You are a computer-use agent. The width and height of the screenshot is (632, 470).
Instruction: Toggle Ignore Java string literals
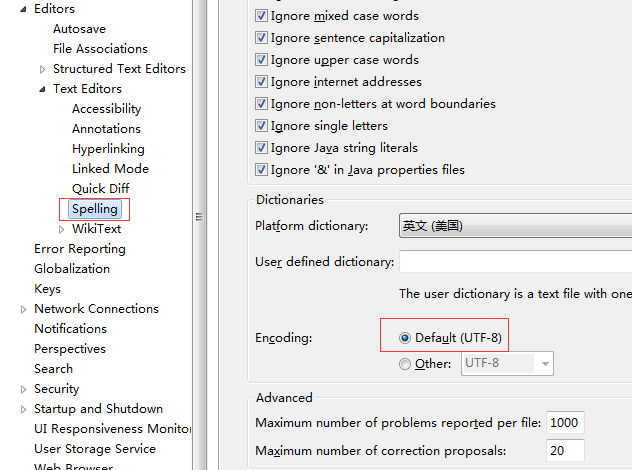click(261, 148)
